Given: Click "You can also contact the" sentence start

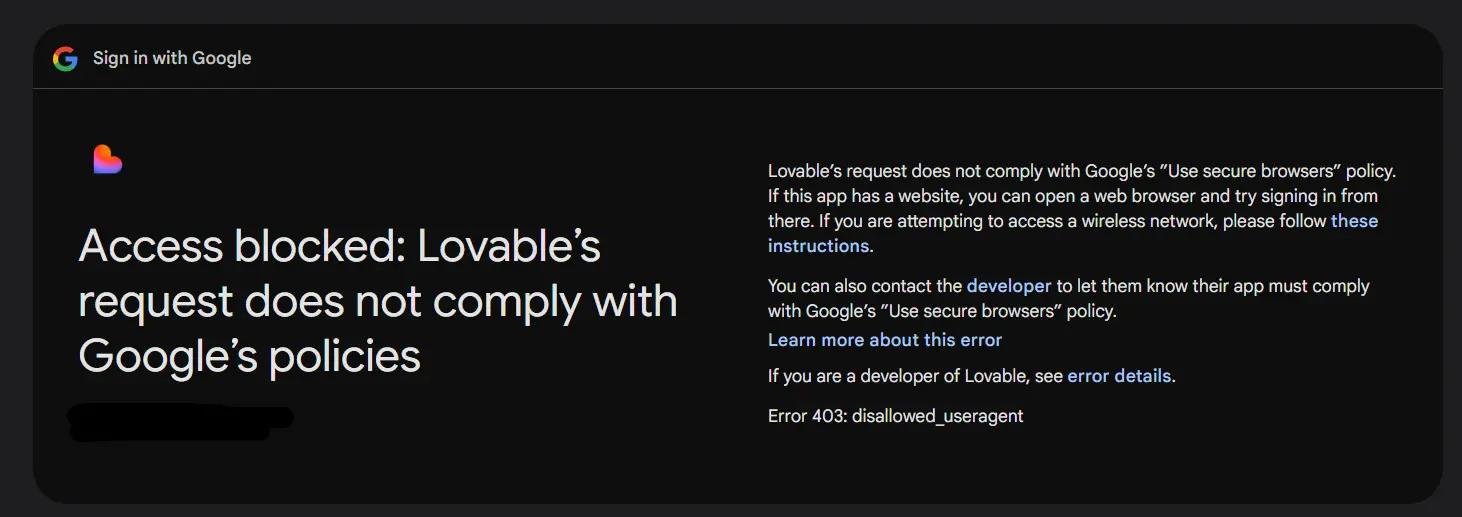Looking at the screenshot, I should pos(865,285).
